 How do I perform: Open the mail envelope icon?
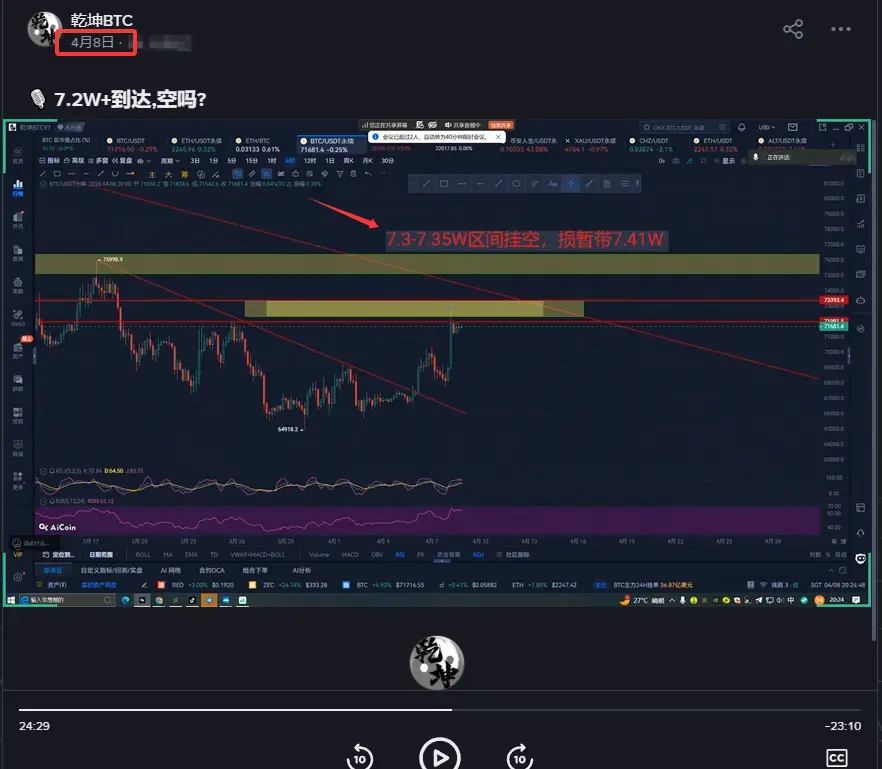pos(793,128)
